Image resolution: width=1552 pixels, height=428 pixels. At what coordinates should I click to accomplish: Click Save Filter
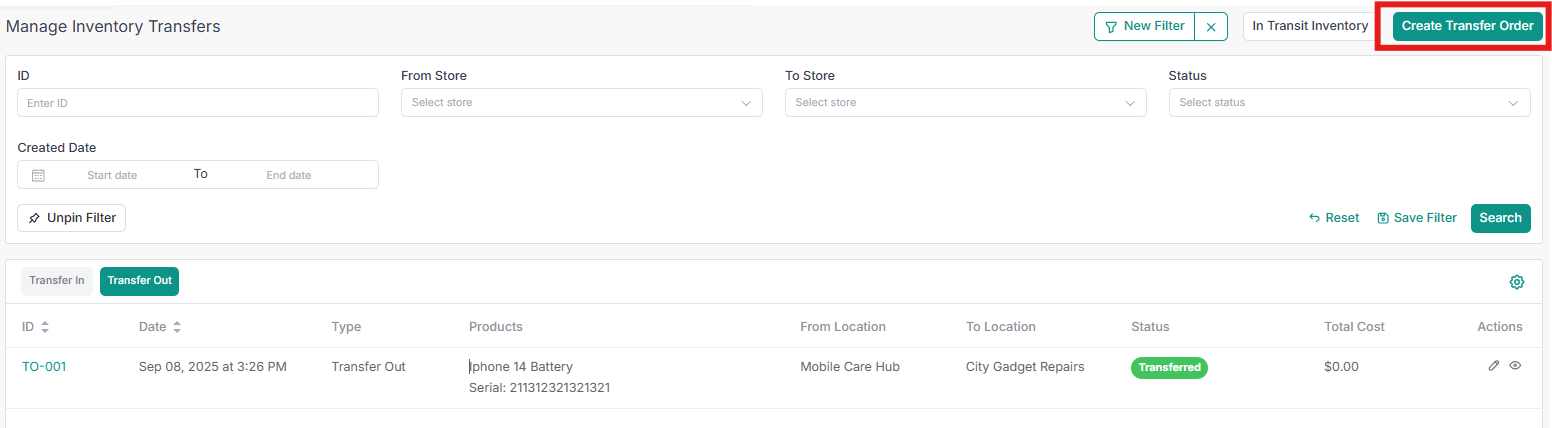1417,218
